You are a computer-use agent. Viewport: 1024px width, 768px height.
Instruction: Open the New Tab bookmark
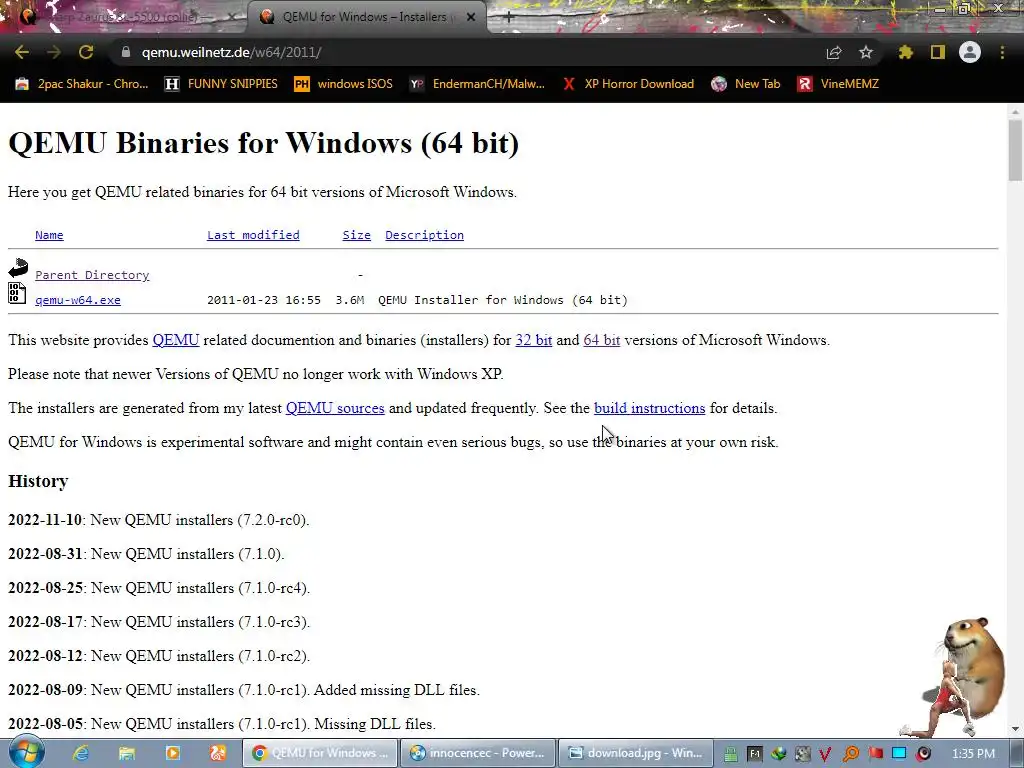(746, 84)
